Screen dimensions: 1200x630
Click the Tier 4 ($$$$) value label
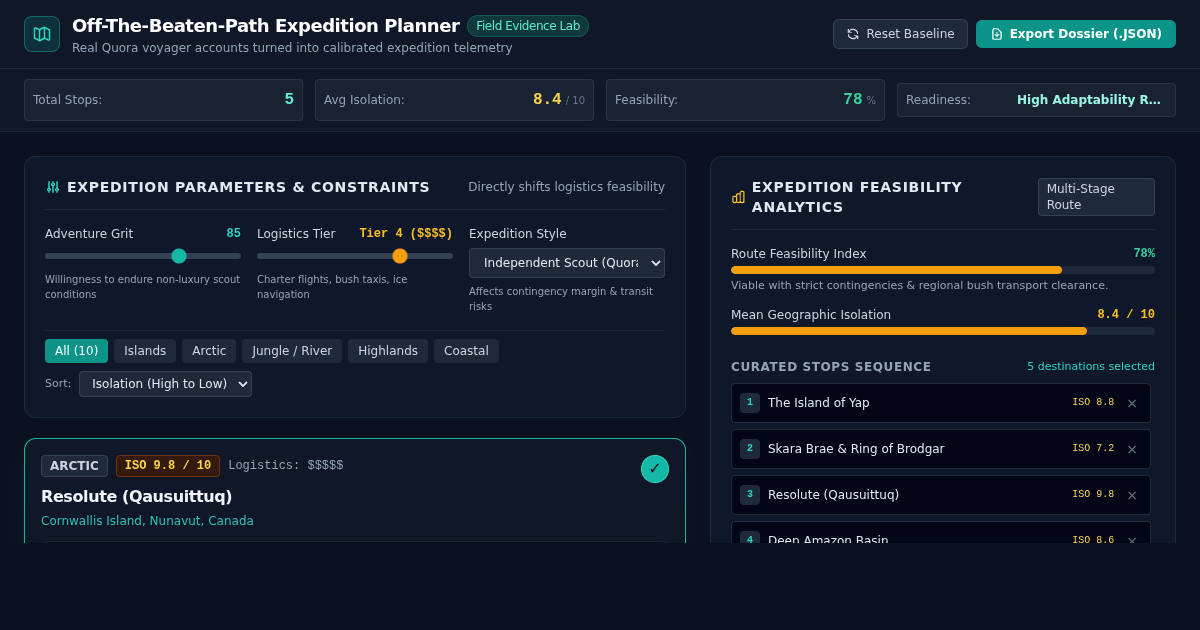(x=406, y=233)
